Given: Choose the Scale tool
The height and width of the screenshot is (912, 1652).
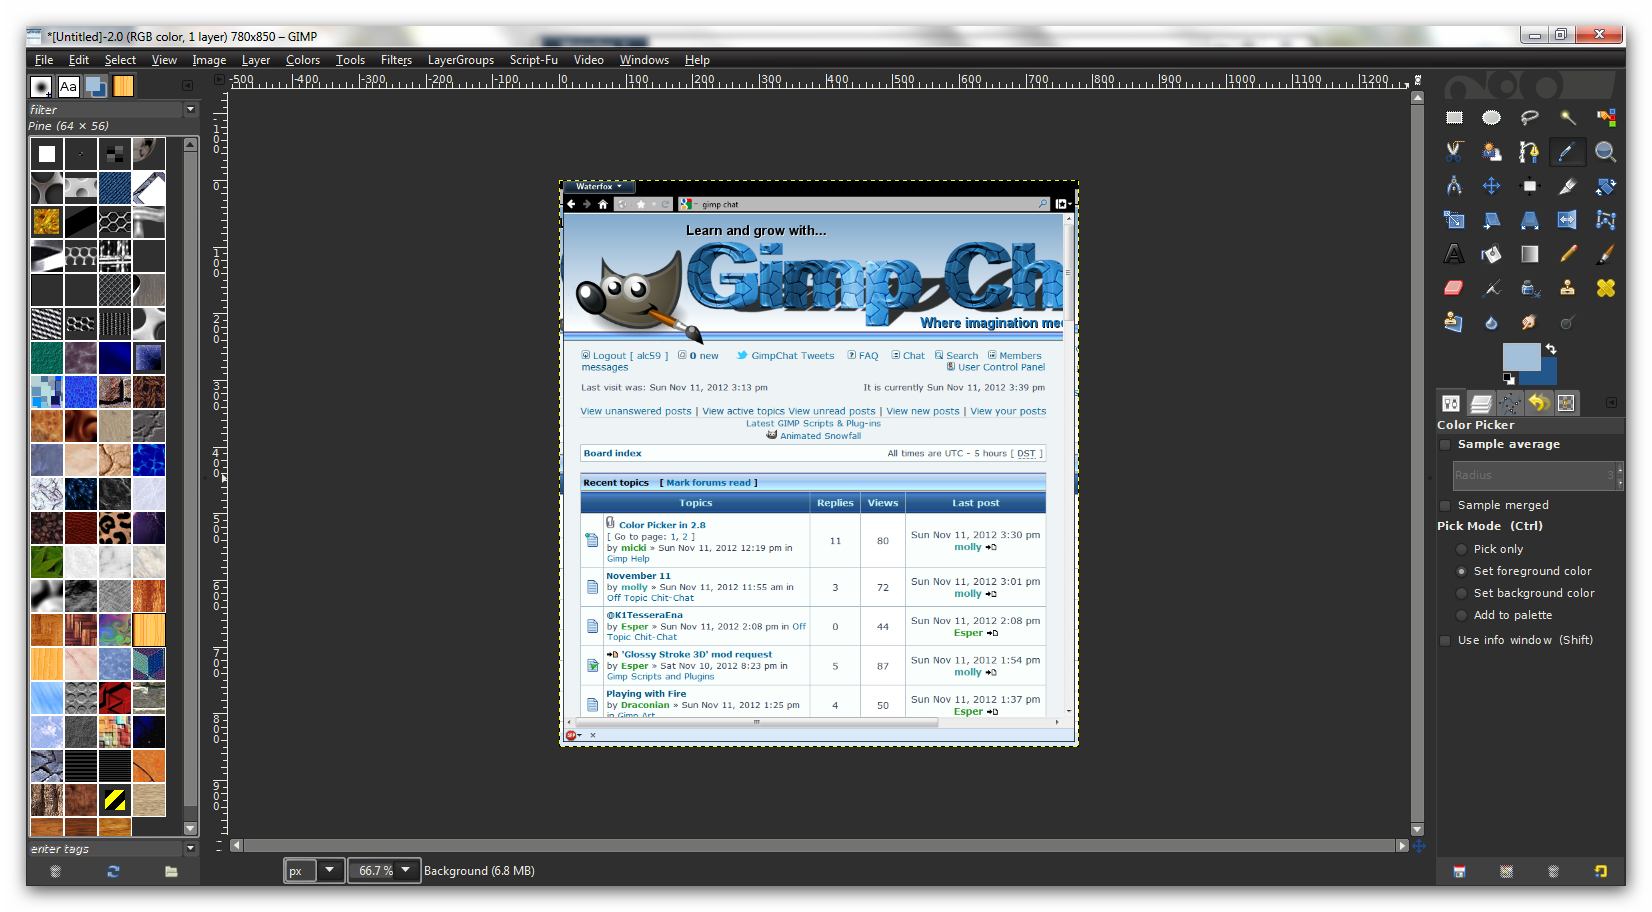Looking at the screenshot, I should (1454, 220).
